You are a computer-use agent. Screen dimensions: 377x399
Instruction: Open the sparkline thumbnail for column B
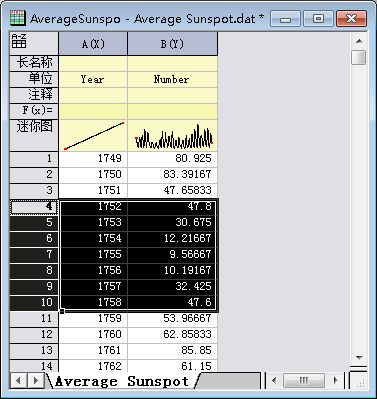point(172,135)
